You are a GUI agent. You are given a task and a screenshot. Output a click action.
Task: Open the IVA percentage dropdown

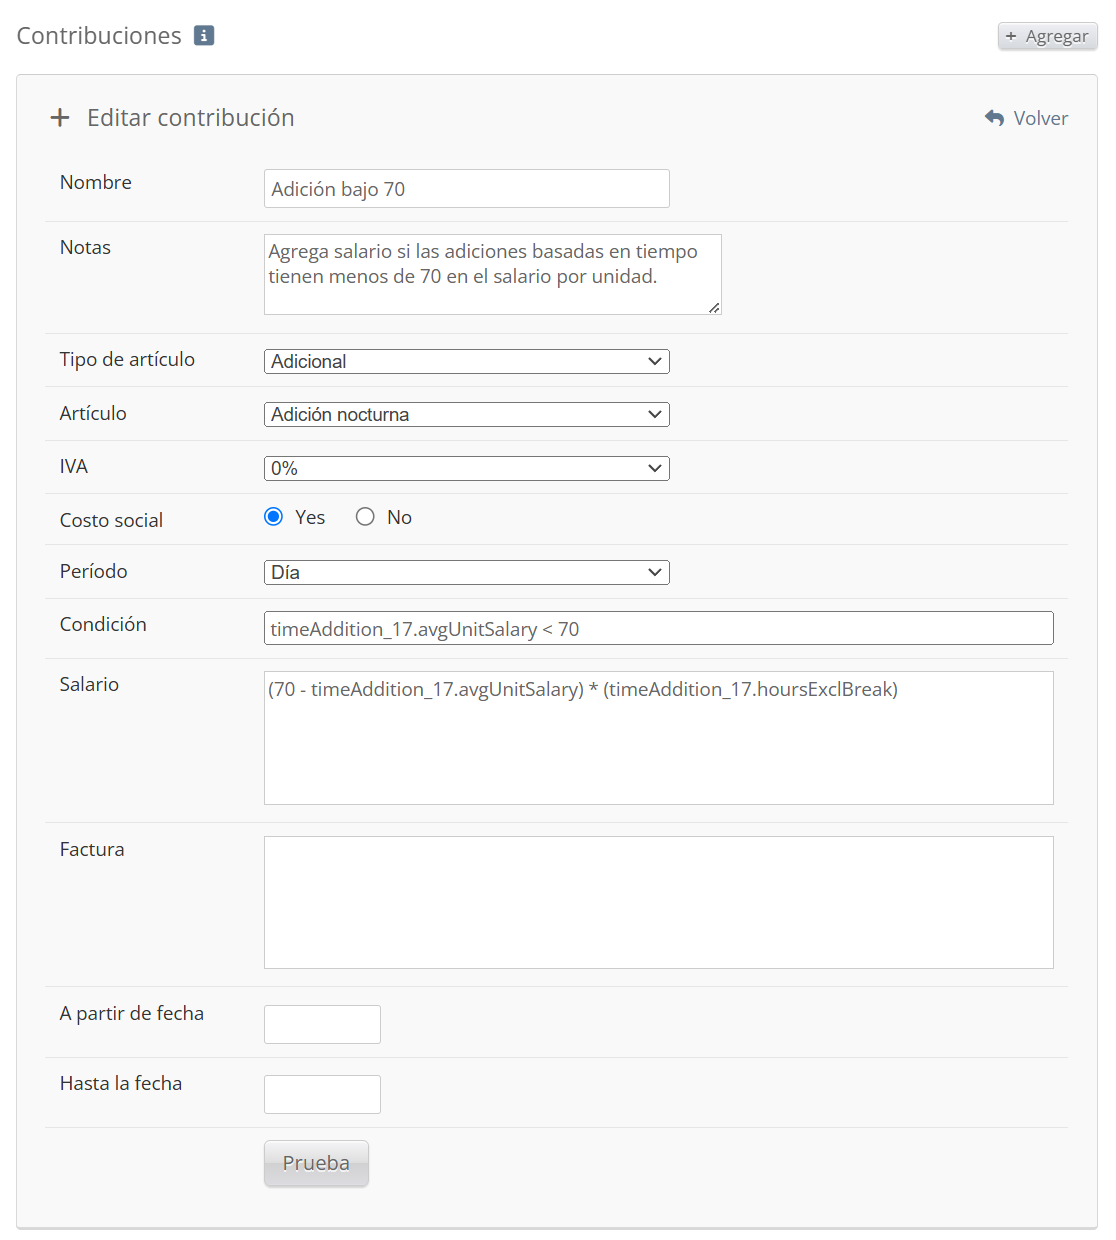pyautogui.click(x=466, y=468)
